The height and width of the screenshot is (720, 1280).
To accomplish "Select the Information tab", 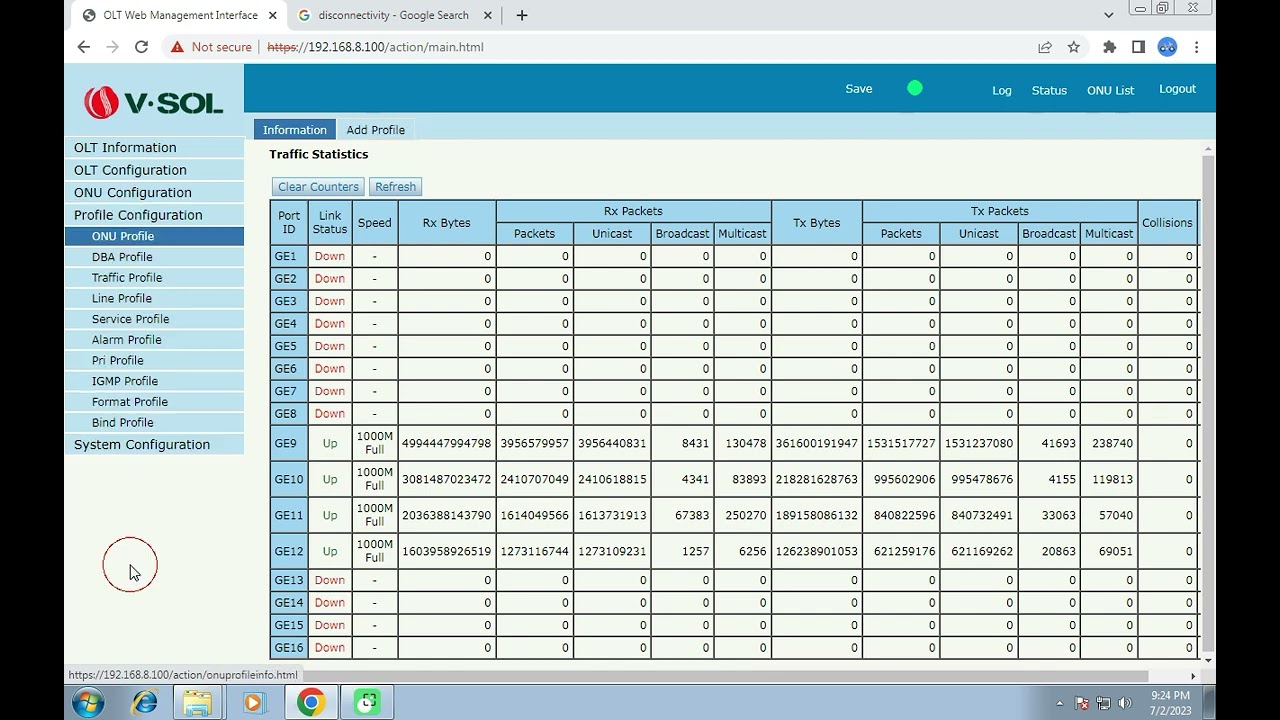I will pos(295,130).
